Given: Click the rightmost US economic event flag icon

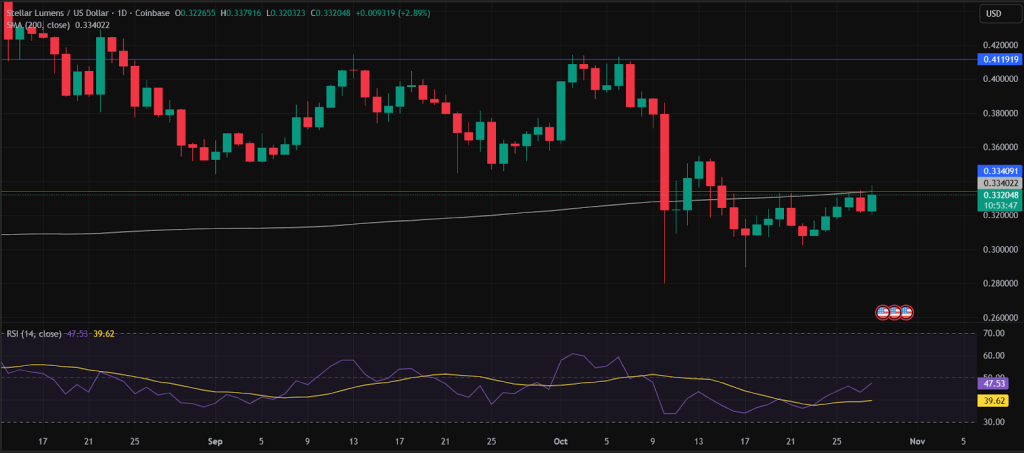Looking at the screenshot, I should [x=906, y=312].
